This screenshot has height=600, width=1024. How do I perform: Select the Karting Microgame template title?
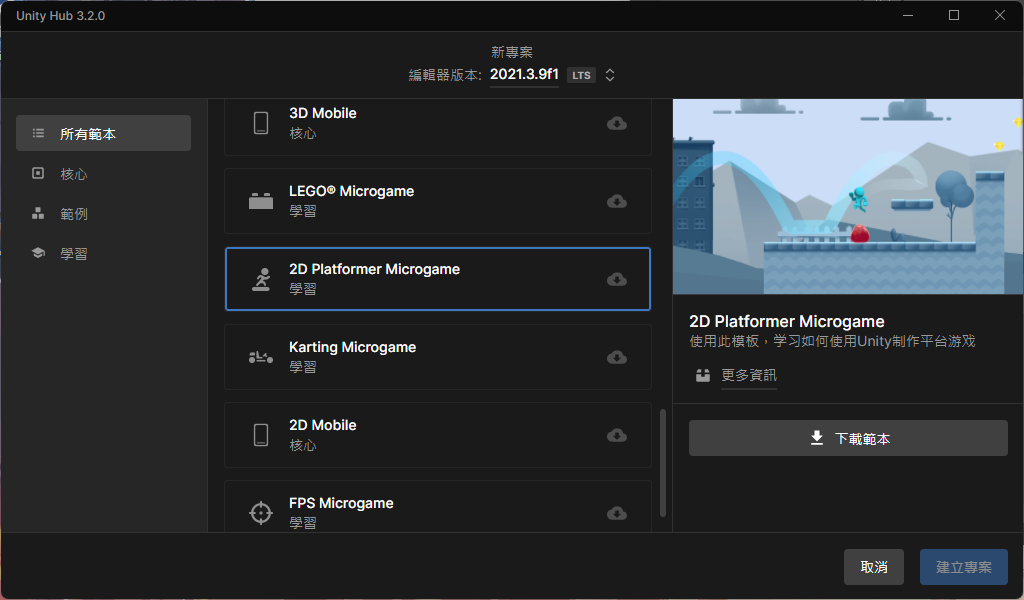pyautogui.click(x=353, y=347)
